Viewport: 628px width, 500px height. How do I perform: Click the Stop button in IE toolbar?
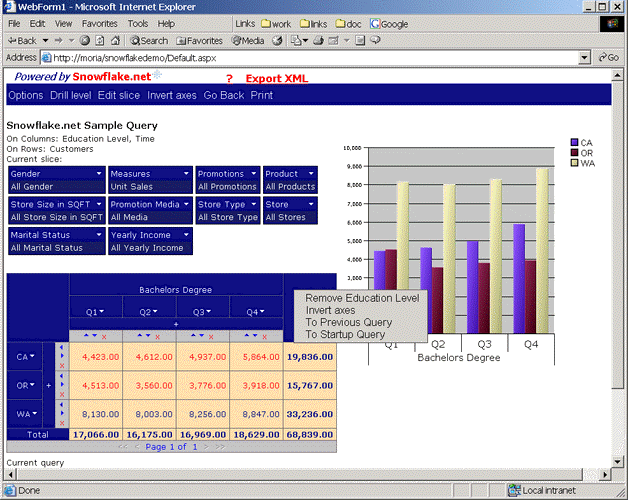[x=85, y=40]
